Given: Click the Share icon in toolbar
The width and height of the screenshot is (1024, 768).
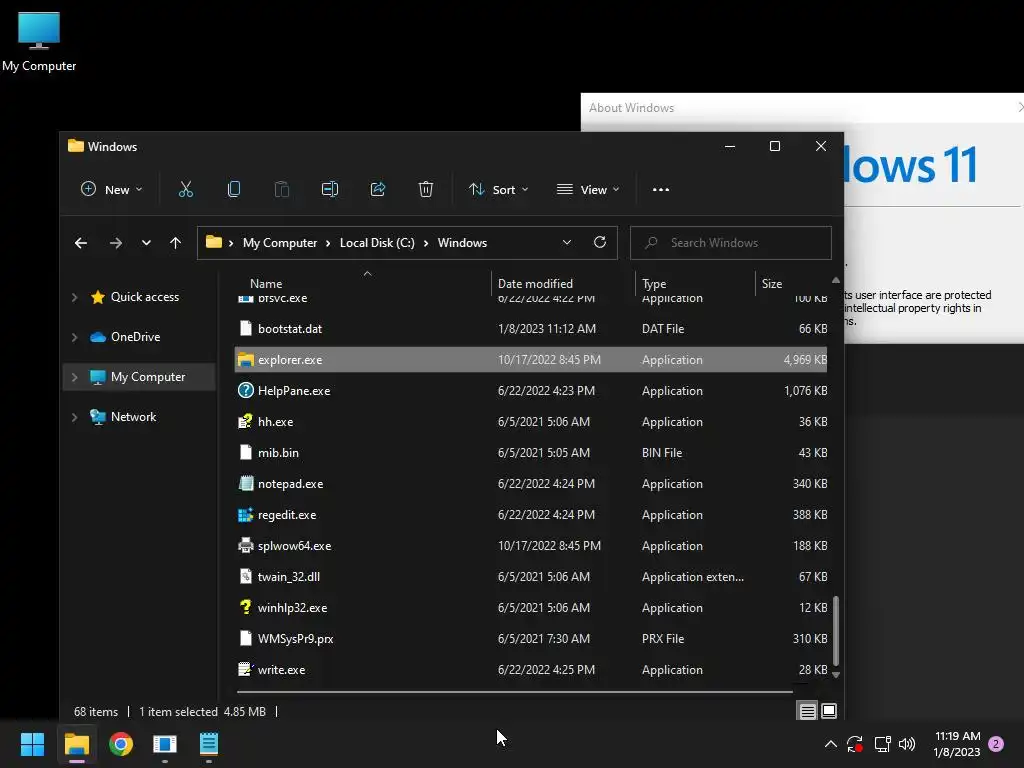Looking at the screenshot, I should point(377,189).
